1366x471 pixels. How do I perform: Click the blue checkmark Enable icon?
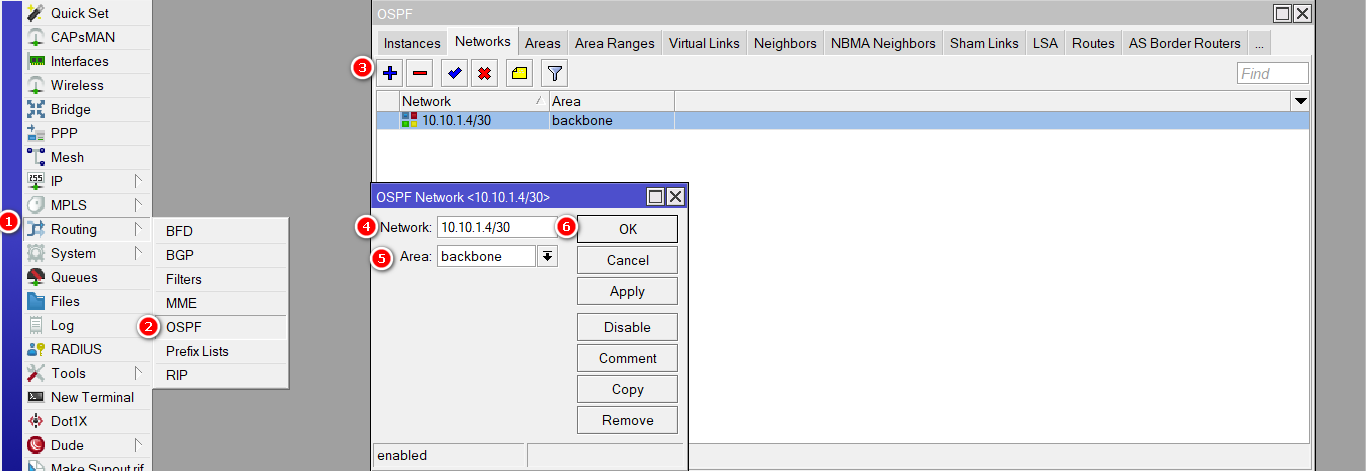pos(455,73)
